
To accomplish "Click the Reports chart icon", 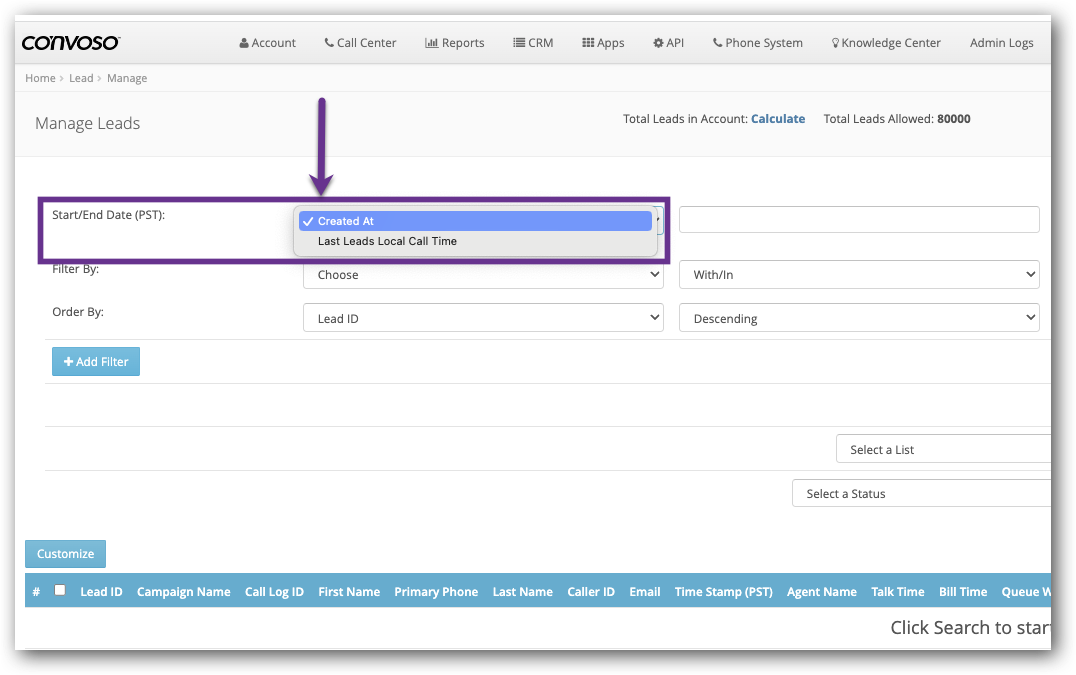I will (x=431, y=43).
